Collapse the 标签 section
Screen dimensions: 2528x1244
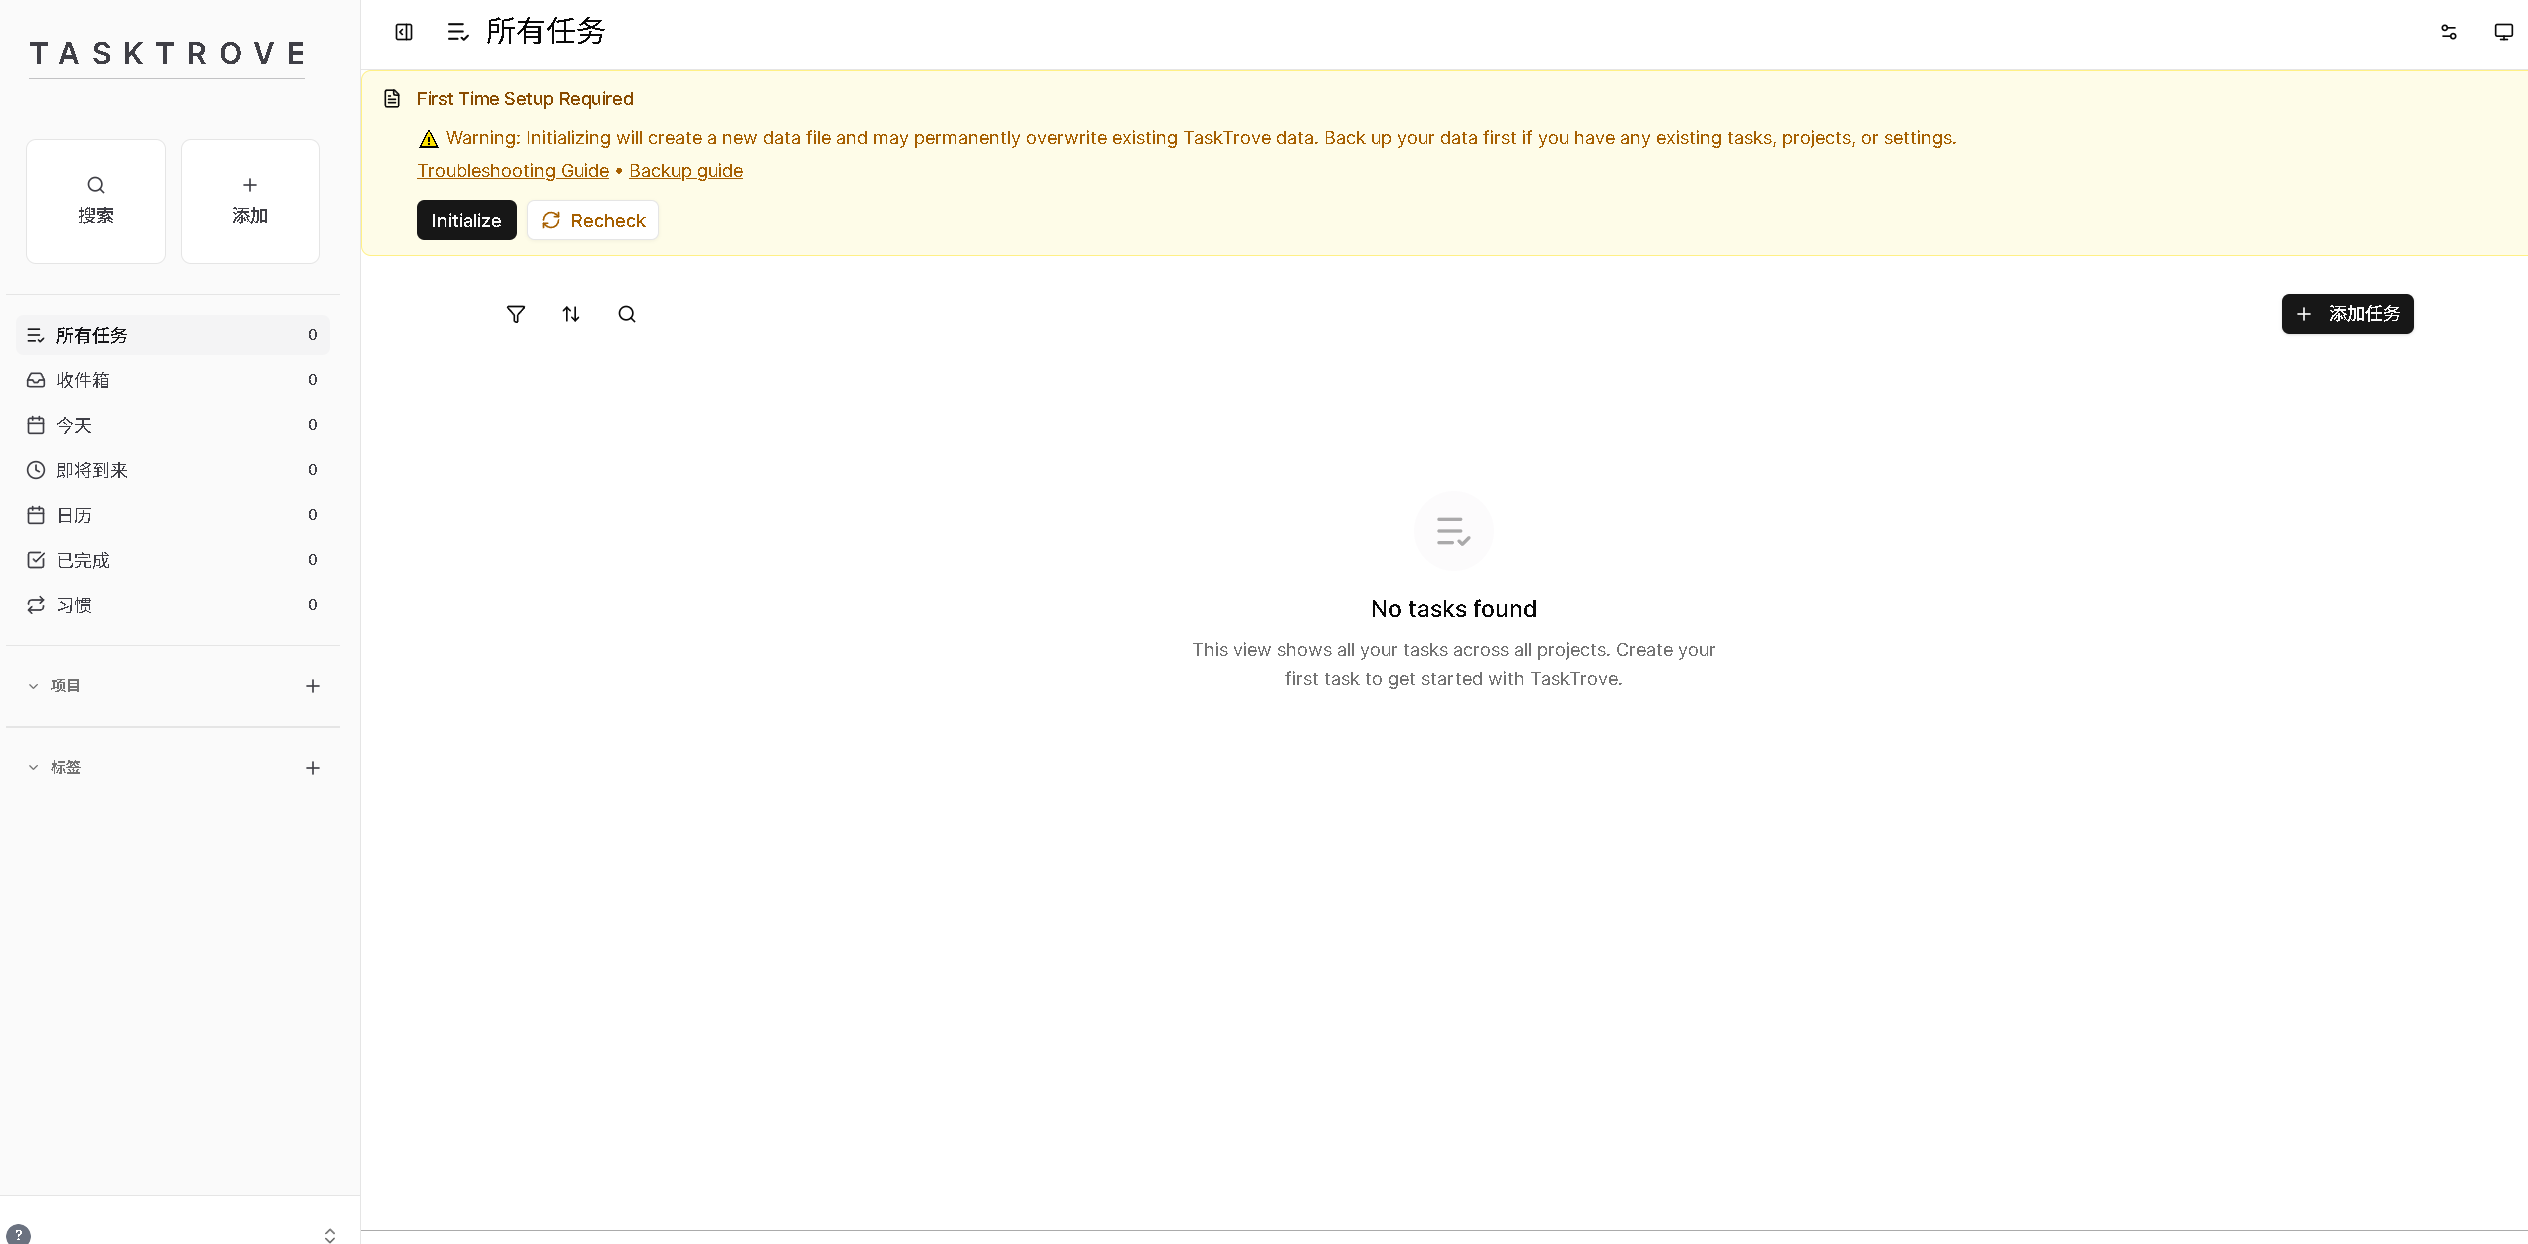(x=34, y=768)
